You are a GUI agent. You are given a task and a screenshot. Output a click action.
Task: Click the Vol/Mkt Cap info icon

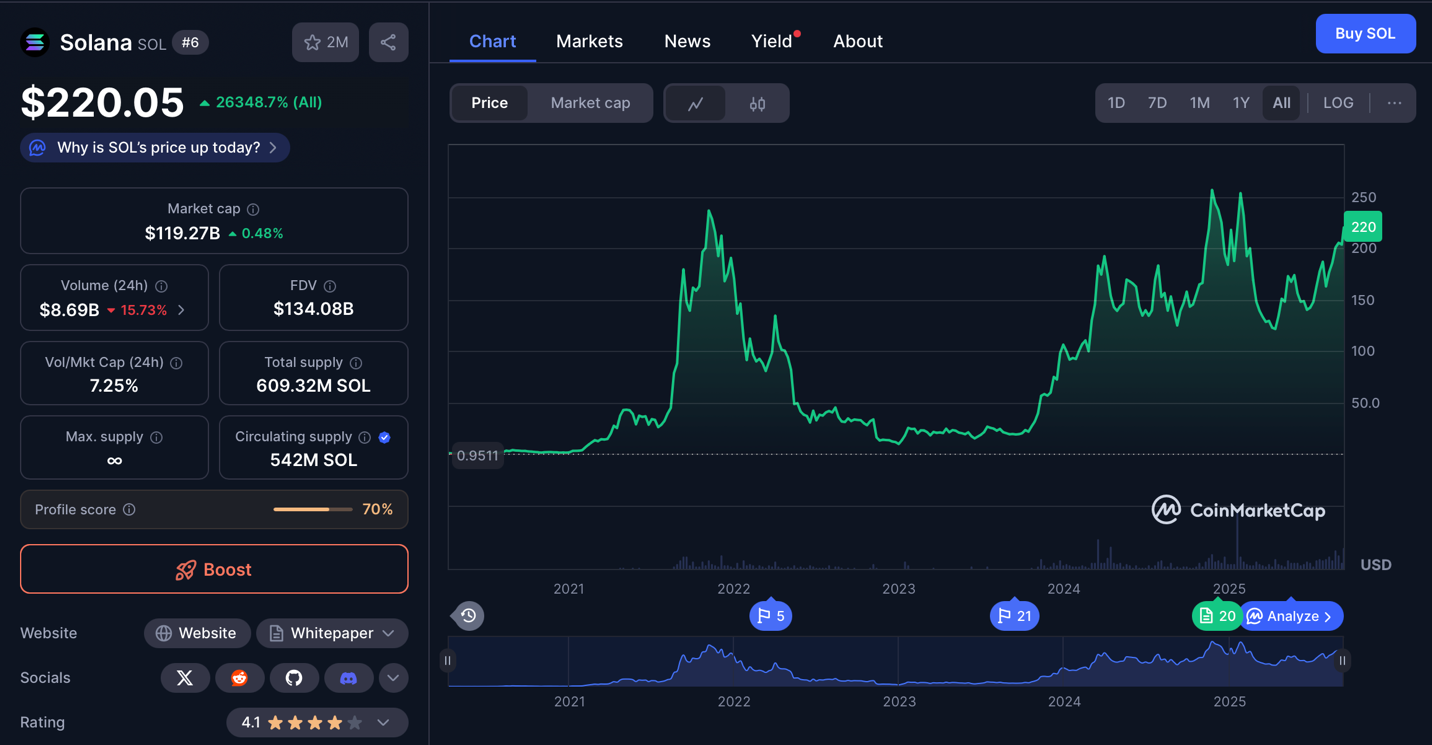(176, 363)
